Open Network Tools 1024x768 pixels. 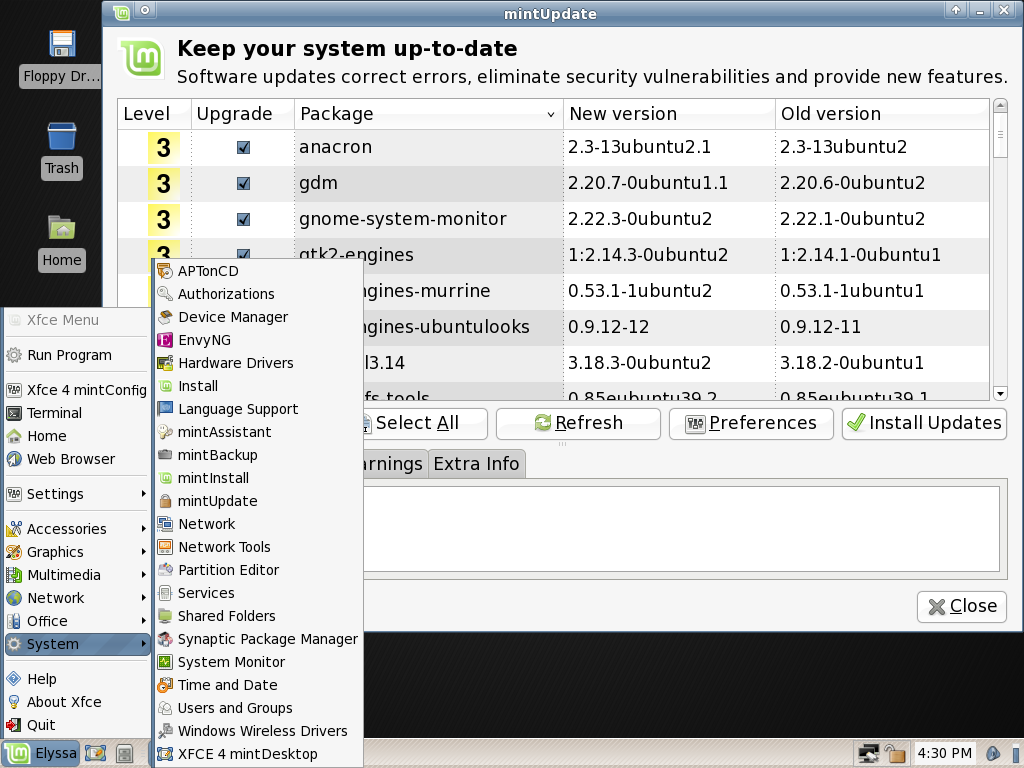pyautogui.click(x=258, y=547)
